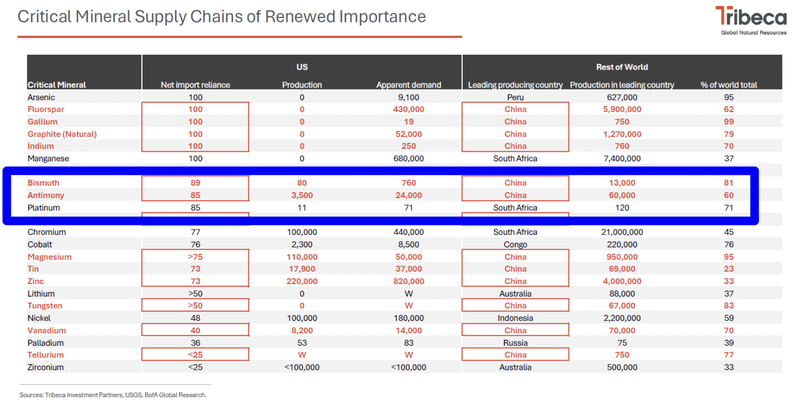The image size is (800, 404).
Task: Click the Leading producing country column header
Action: click(515, 84)
